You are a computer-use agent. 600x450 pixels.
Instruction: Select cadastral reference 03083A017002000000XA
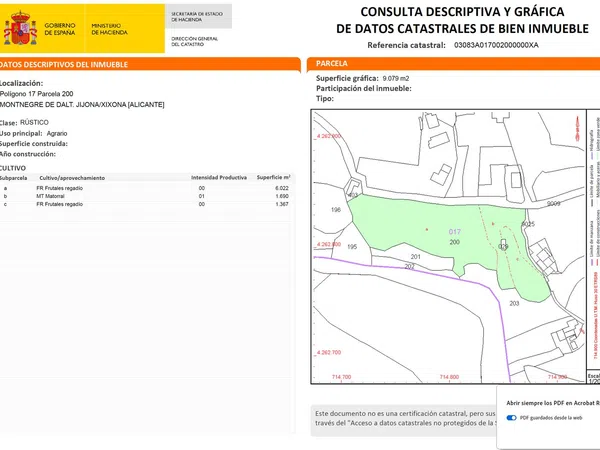pyautogui.click(x=496, y=45)
